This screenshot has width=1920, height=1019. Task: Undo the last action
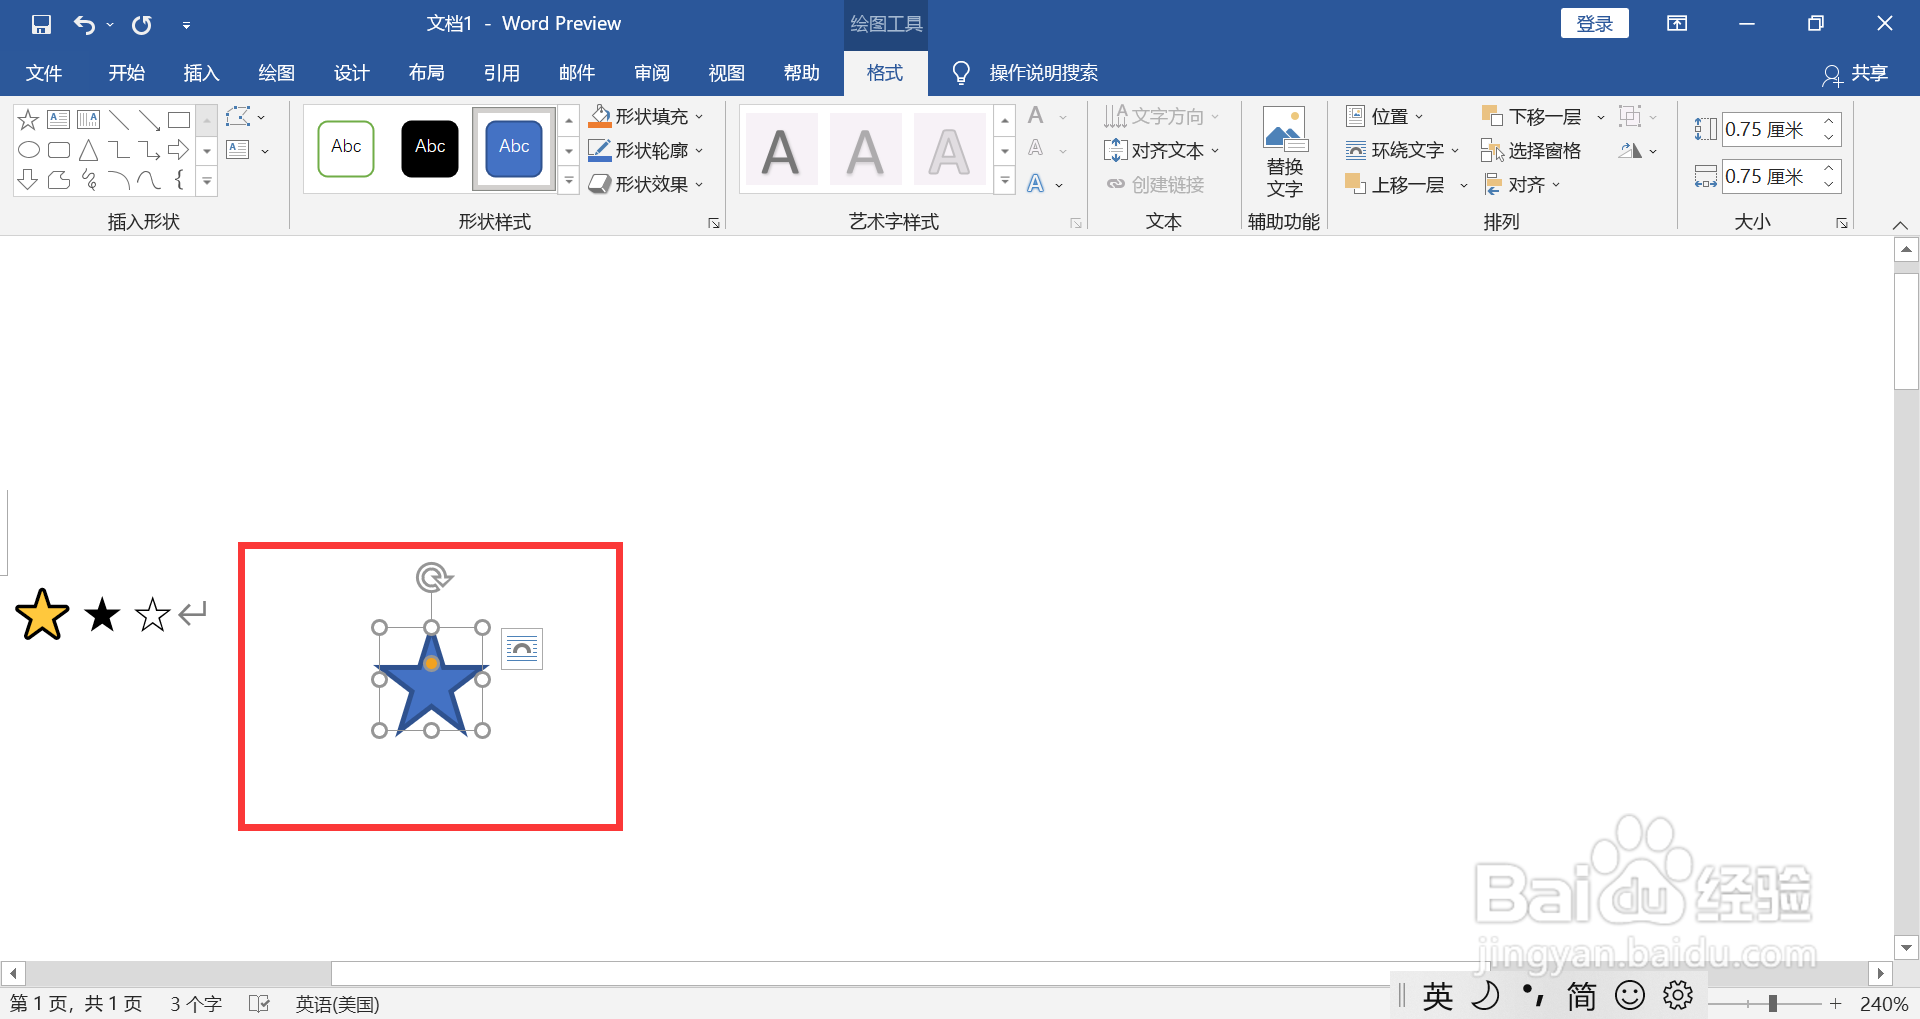click(x=84, y=24)
